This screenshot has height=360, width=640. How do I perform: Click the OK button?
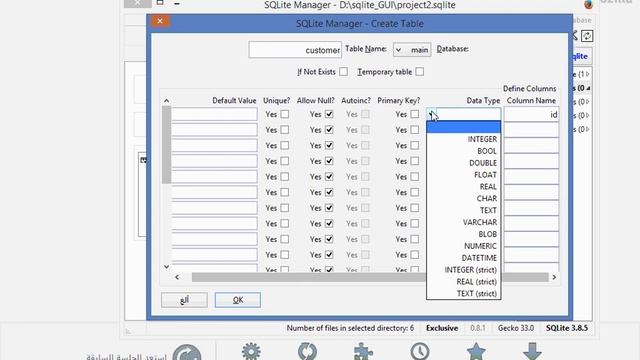tap(238, 300)
